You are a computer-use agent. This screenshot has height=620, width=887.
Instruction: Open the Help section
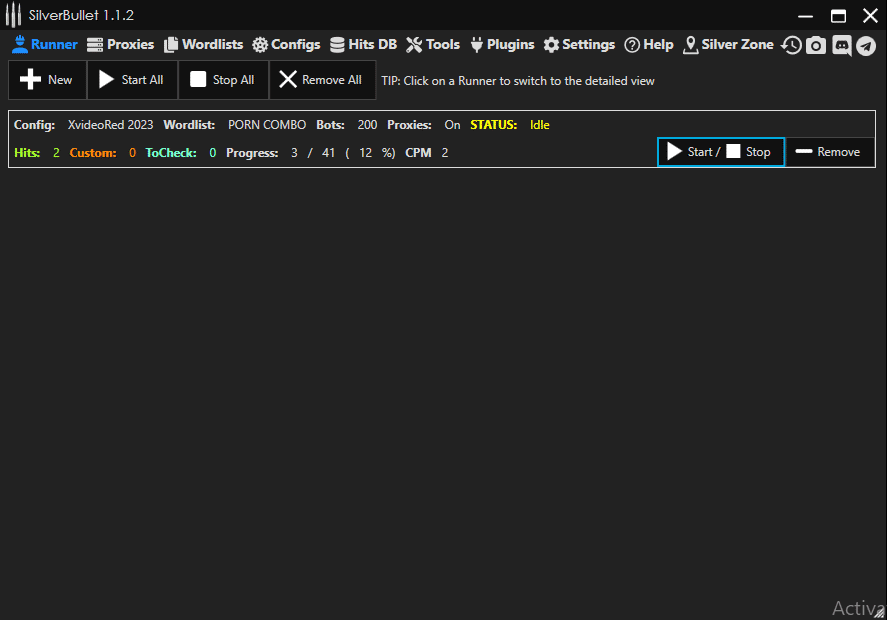coord(649,45)
